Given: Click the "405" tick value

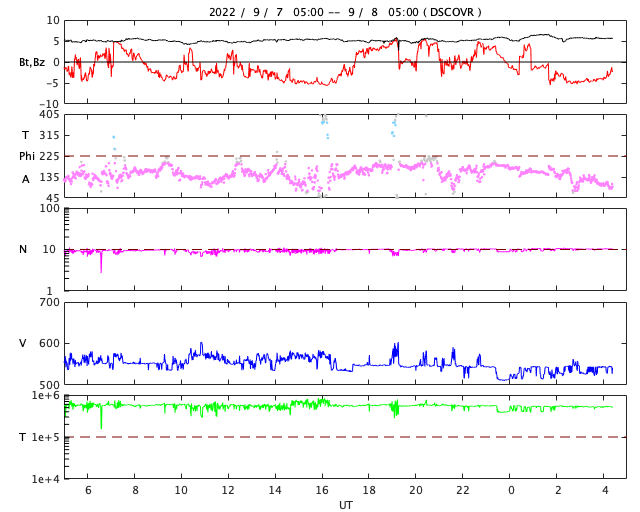Looking at the screenshot, I should (x=49, y=114).
